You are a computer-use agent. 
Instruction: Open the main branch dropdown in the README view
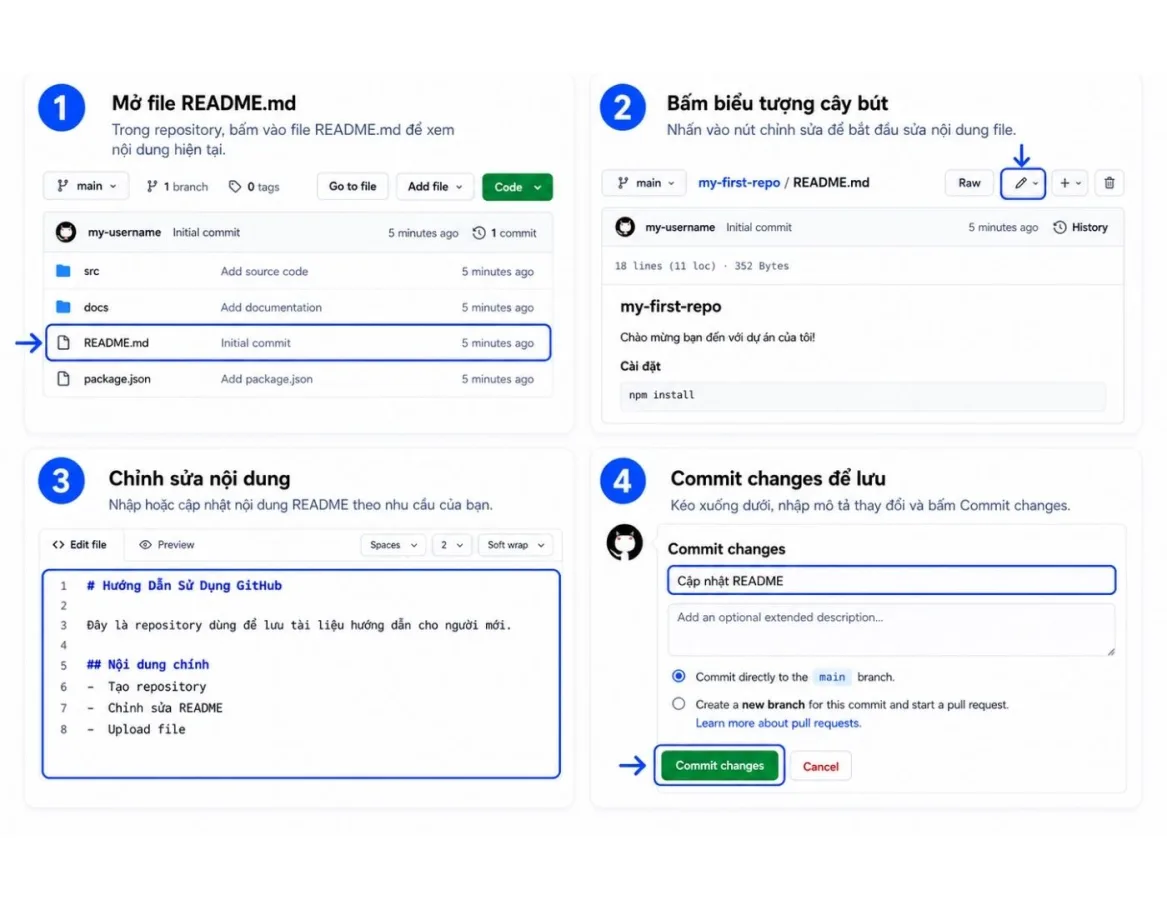(644, 183)
